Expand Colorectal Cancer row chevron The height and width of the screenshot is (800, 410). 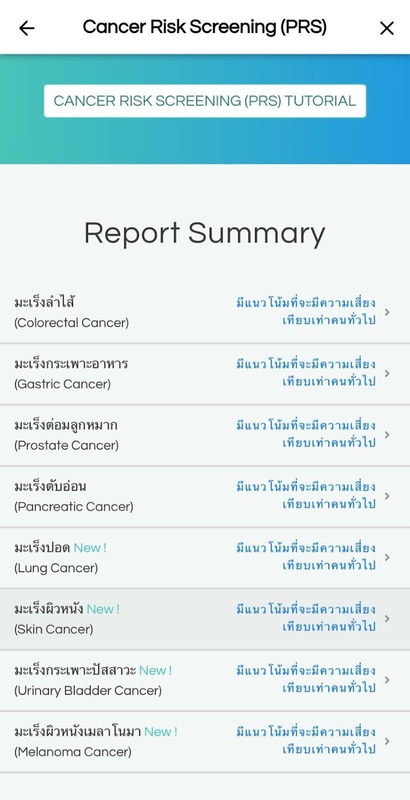[387, 312]
